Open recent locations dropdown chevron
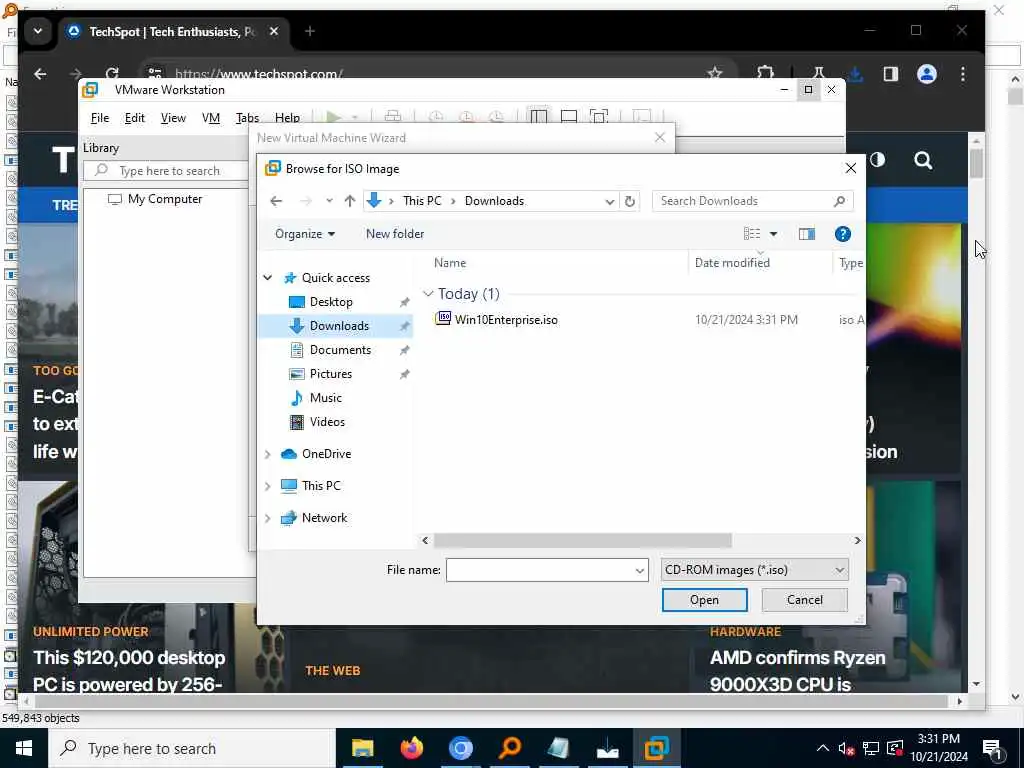Image resolution: width=1024 pixels, height=768 pixels. [x=329, y=201]
